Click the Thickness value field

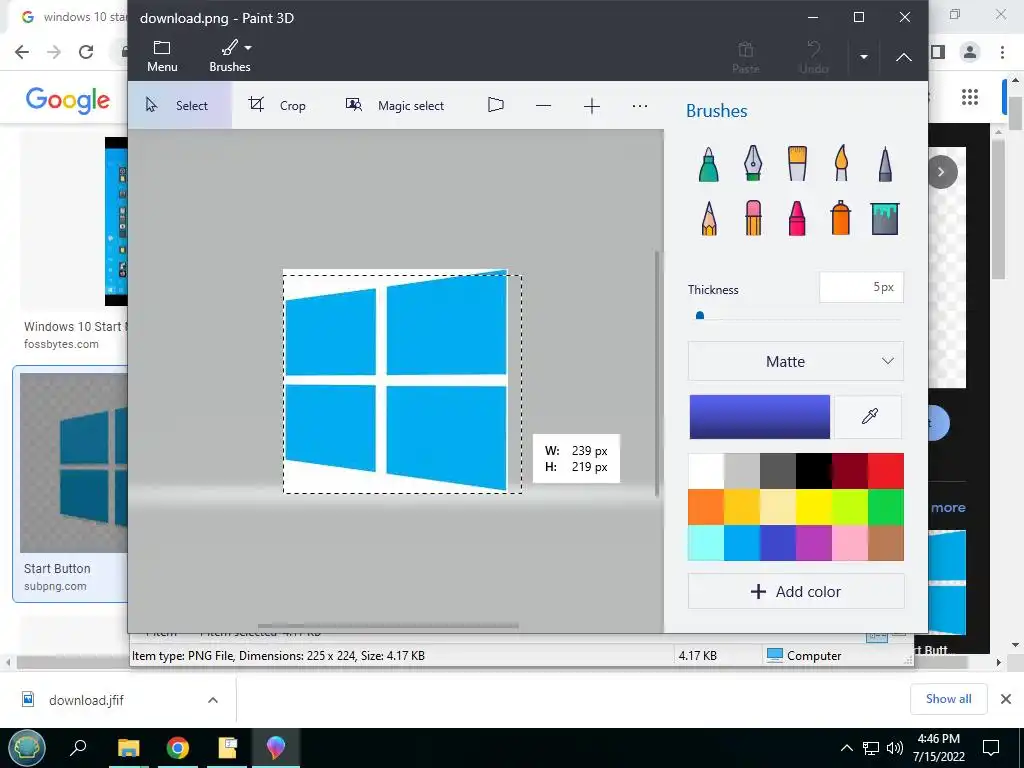pyautogui.click(x=861, y=287)
